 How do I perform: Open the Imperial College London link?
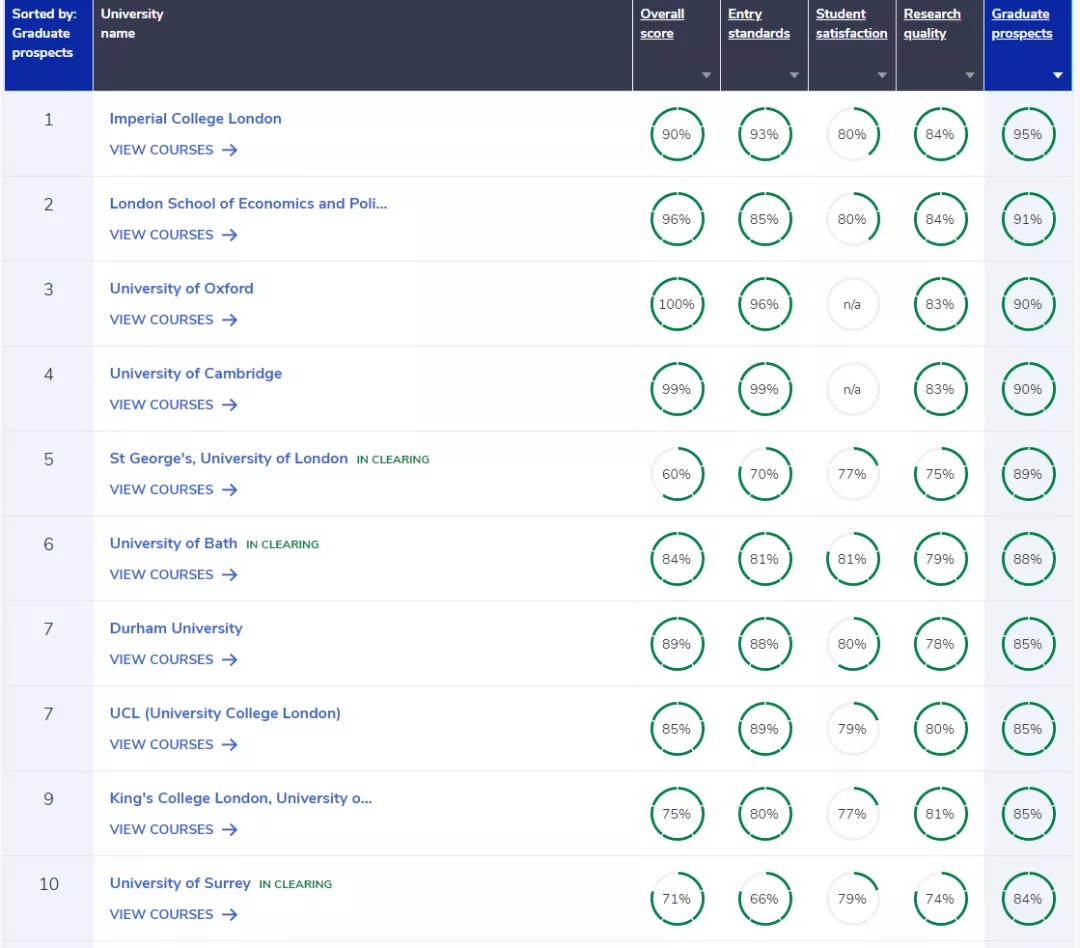tap(196, 118)
